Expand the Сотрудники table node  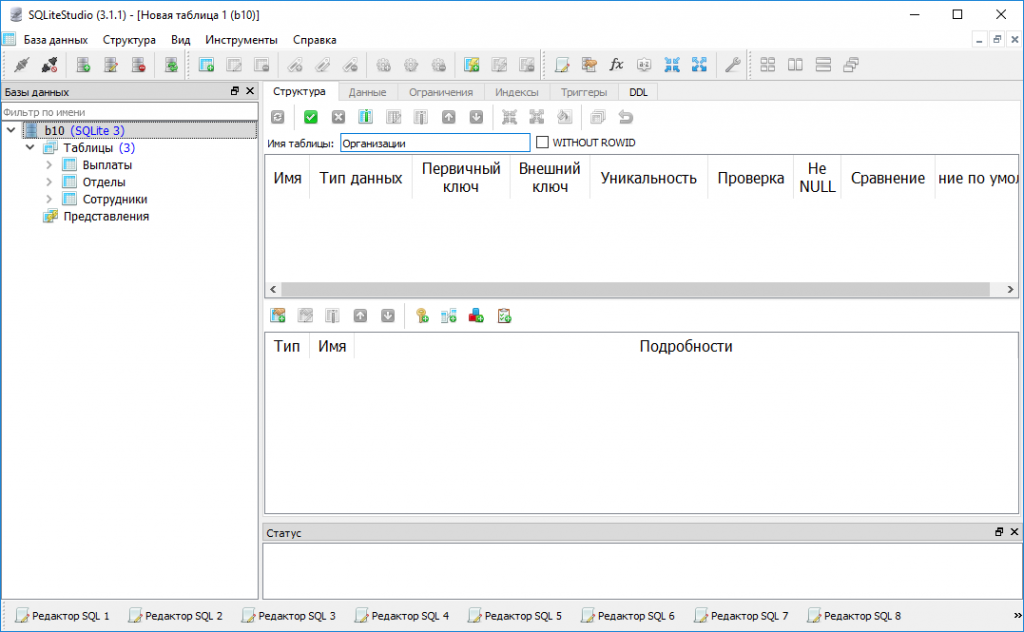click(49, 198)
